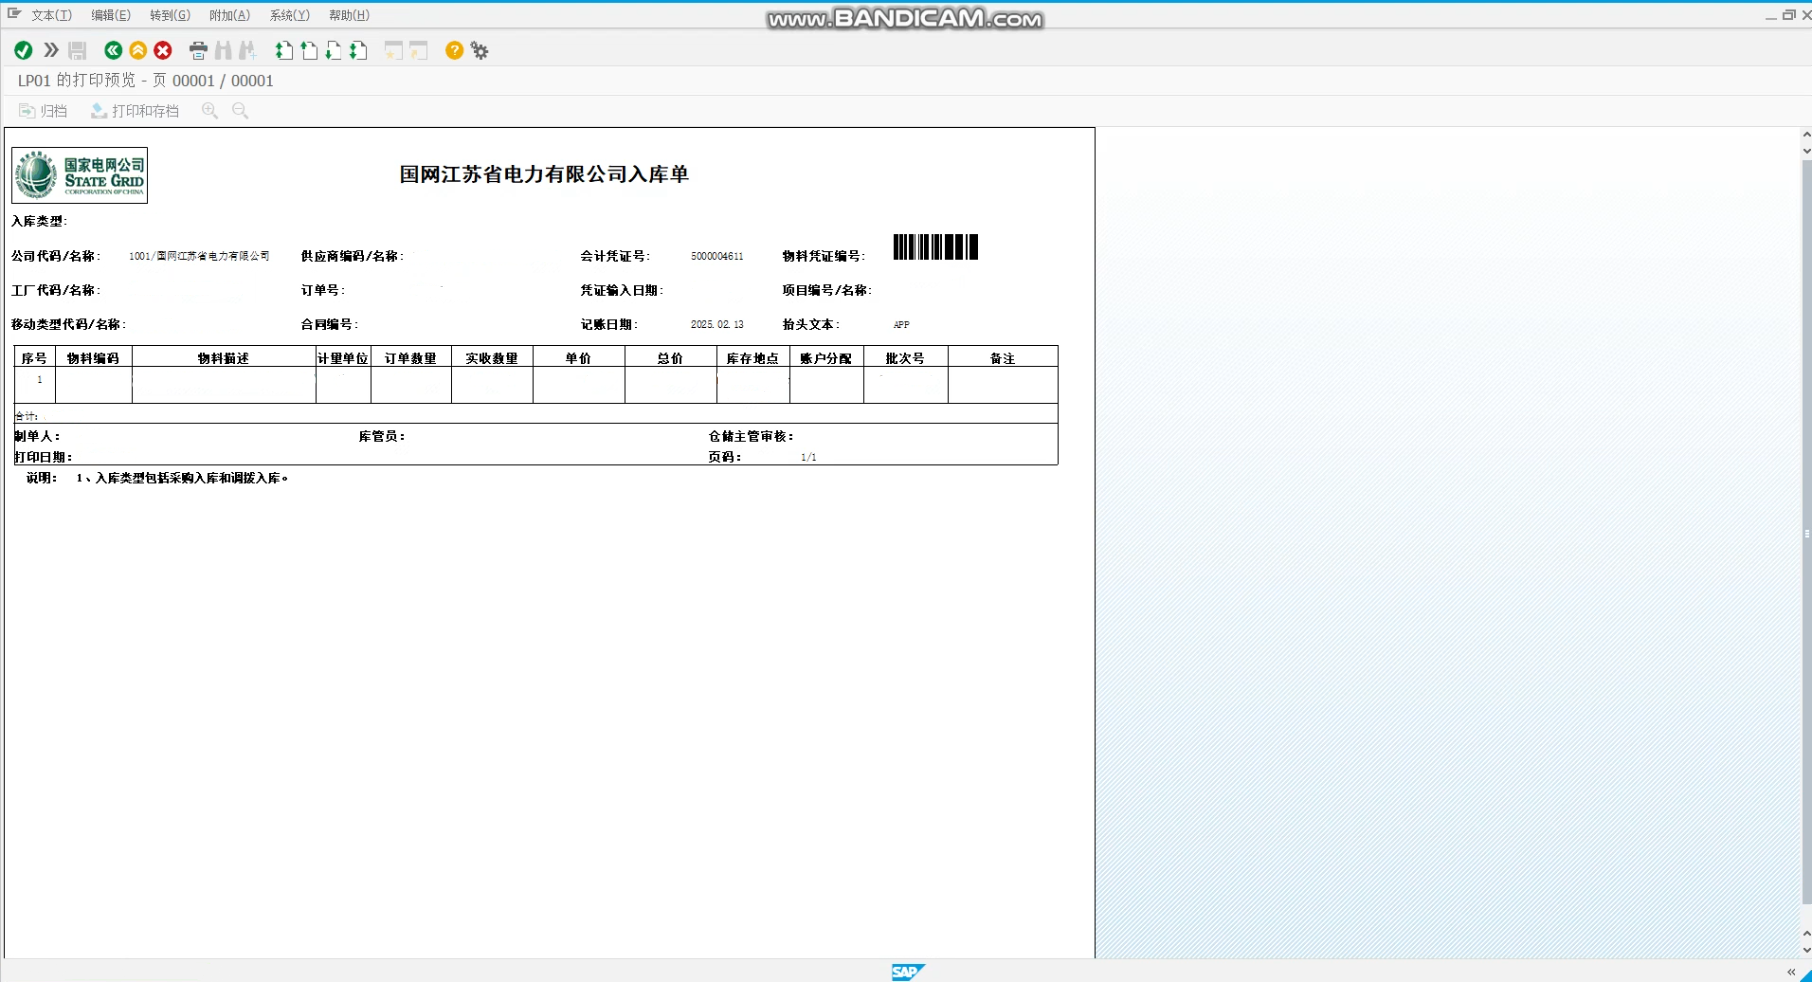Open the 系统(Y) menu
Image resolution: width=1812 pixels, height=982 pixels.
289,15
